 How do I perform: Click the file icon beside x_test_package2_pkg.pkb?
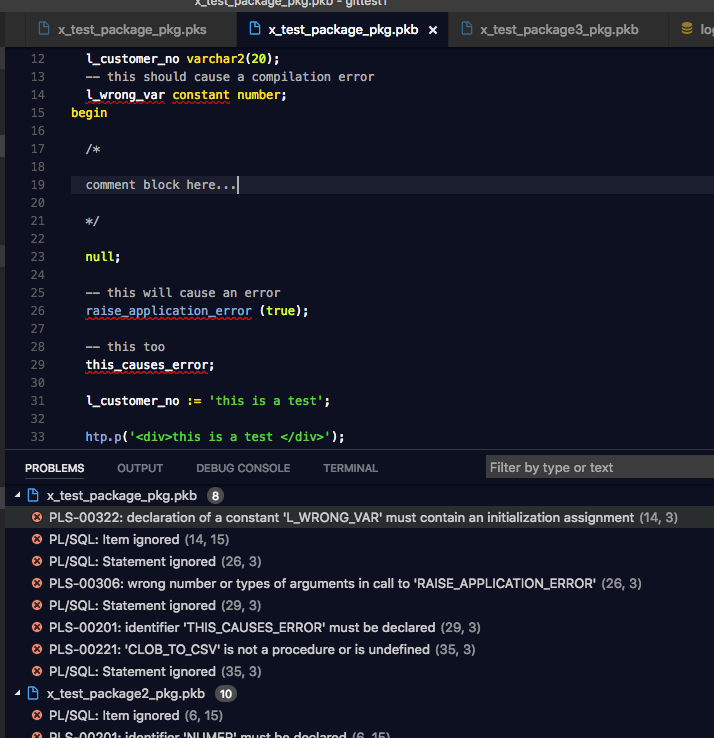pos(33,693)
